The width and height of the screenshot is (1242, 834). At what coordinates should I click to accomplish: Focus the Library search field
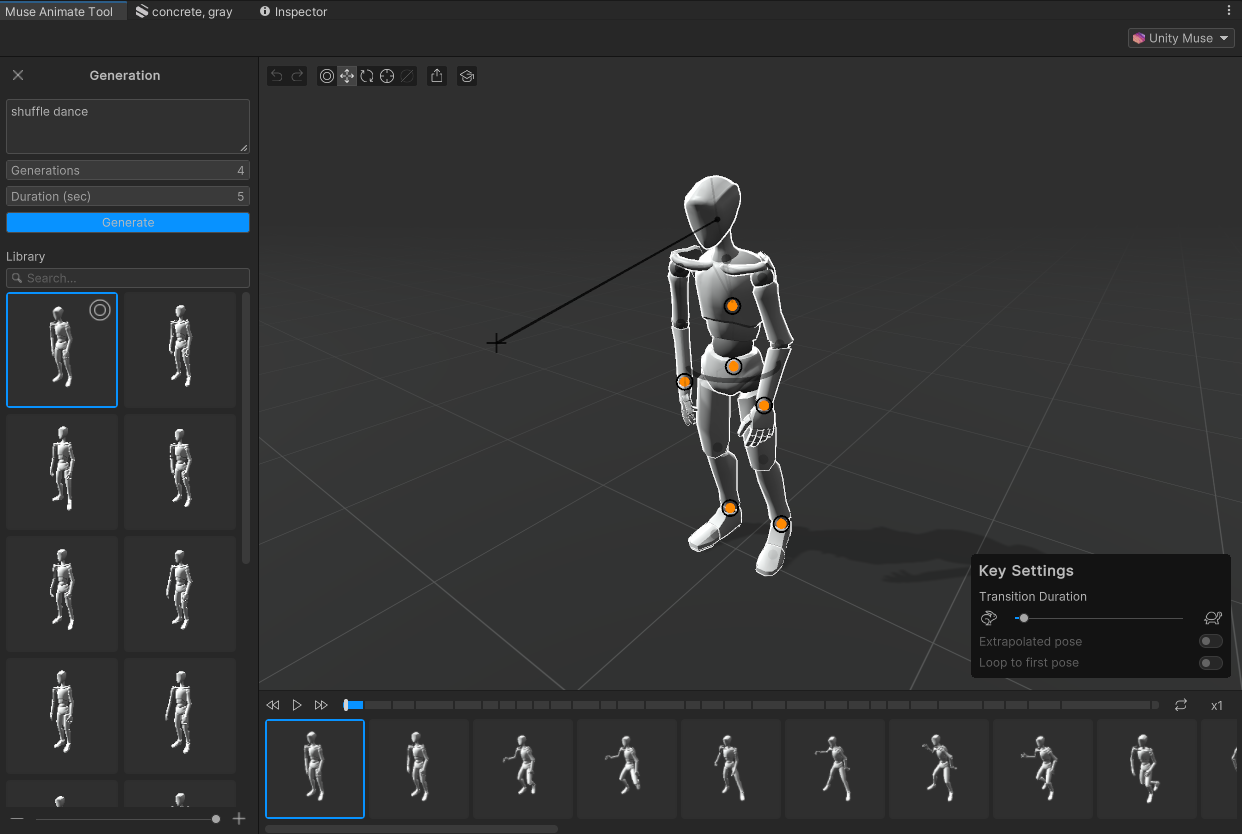(128, 278)
